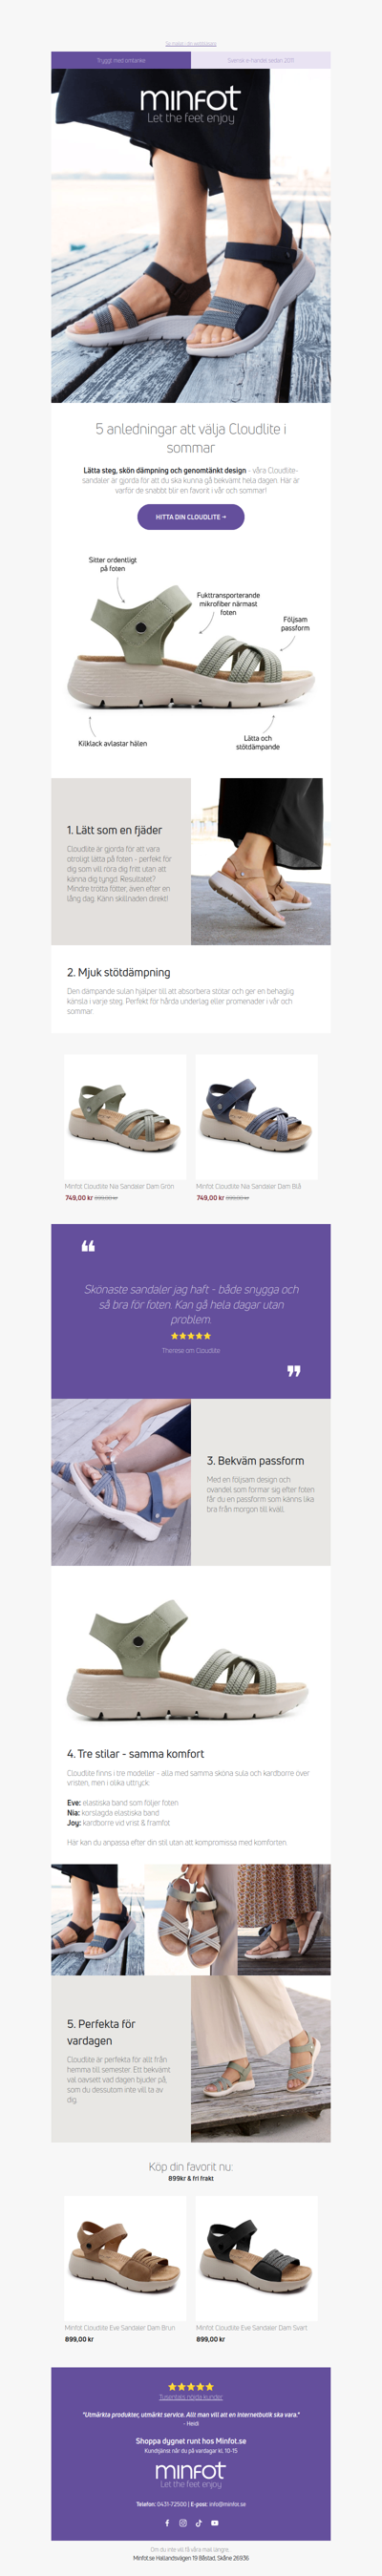
Task: Click the five-star rating in footer
Action: 190,2386
